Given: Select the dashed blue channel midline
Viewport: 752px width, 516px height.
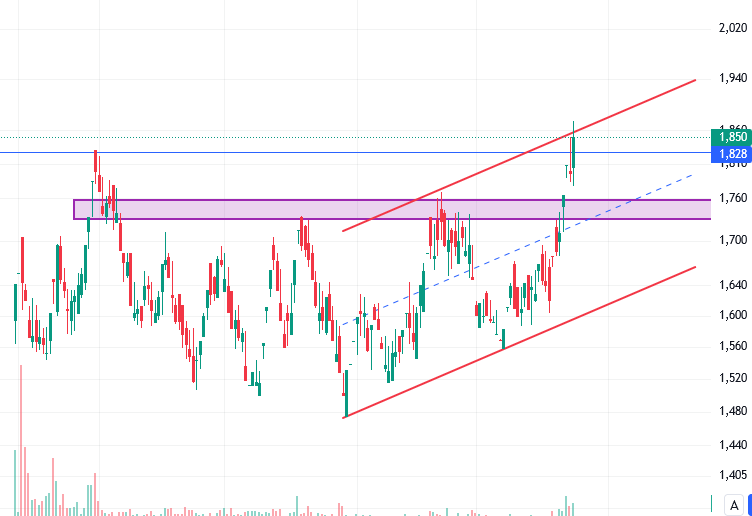Looking at the screenshot, I should pos(517,250).
